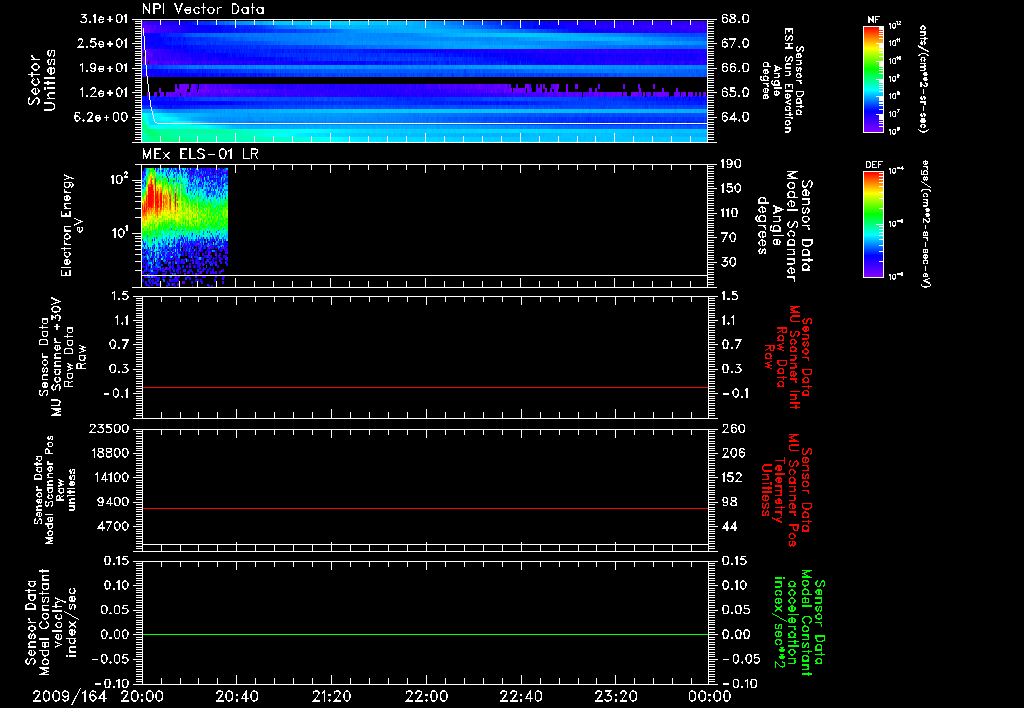Image resolution: width=1024 pixels, height=708 pixels.
Task: Click the "1.2e+01" Sector axis tick
Action: 104,93
